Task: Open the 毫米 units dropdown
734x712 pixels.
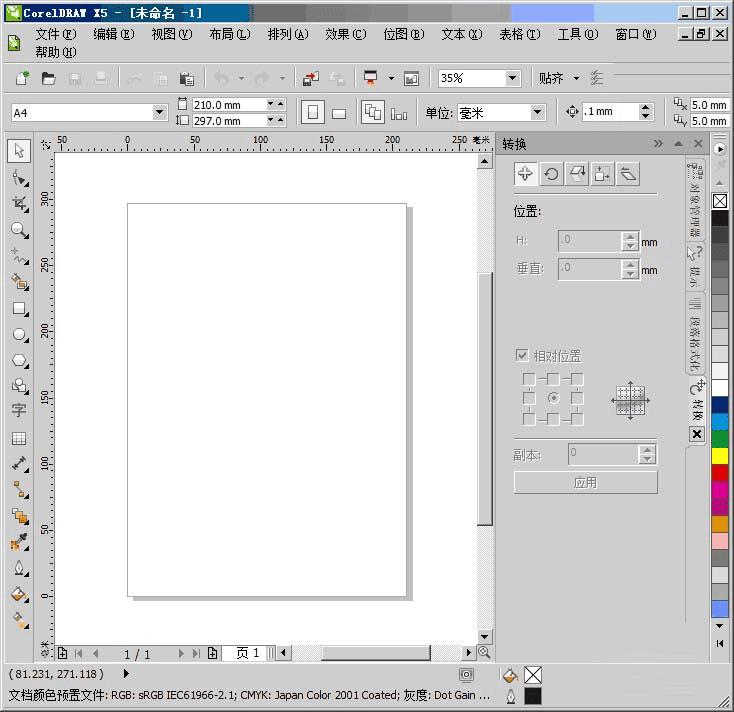Action: click(537, 113)
